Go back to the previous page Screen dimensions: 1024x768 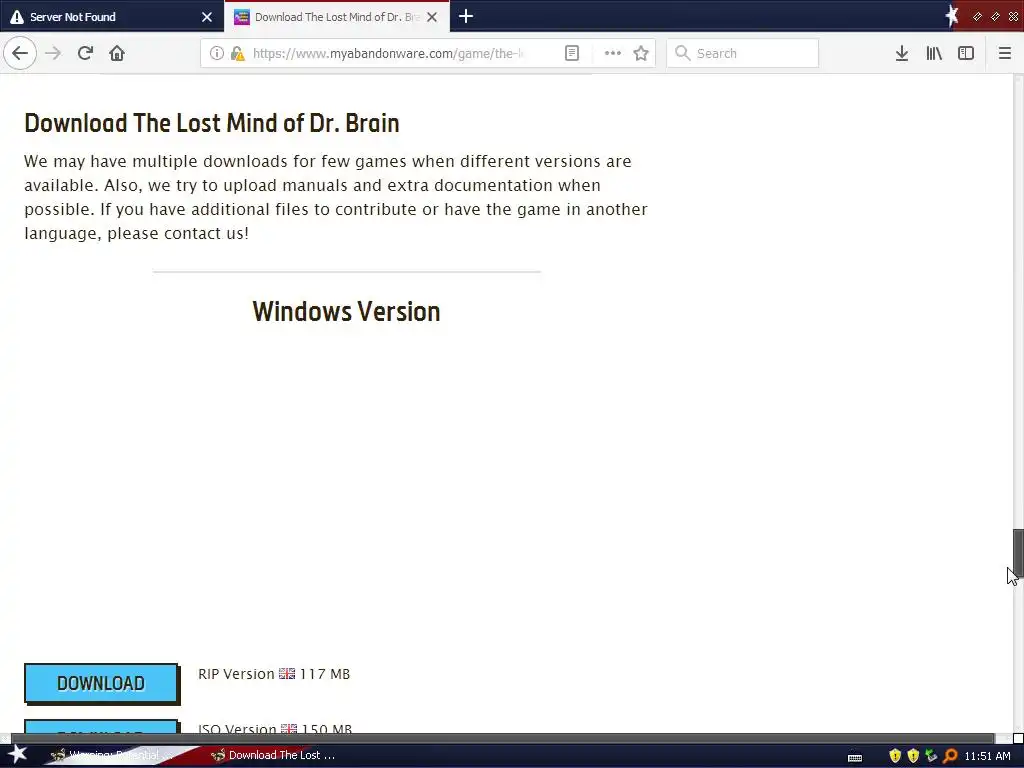coord(20,53)
